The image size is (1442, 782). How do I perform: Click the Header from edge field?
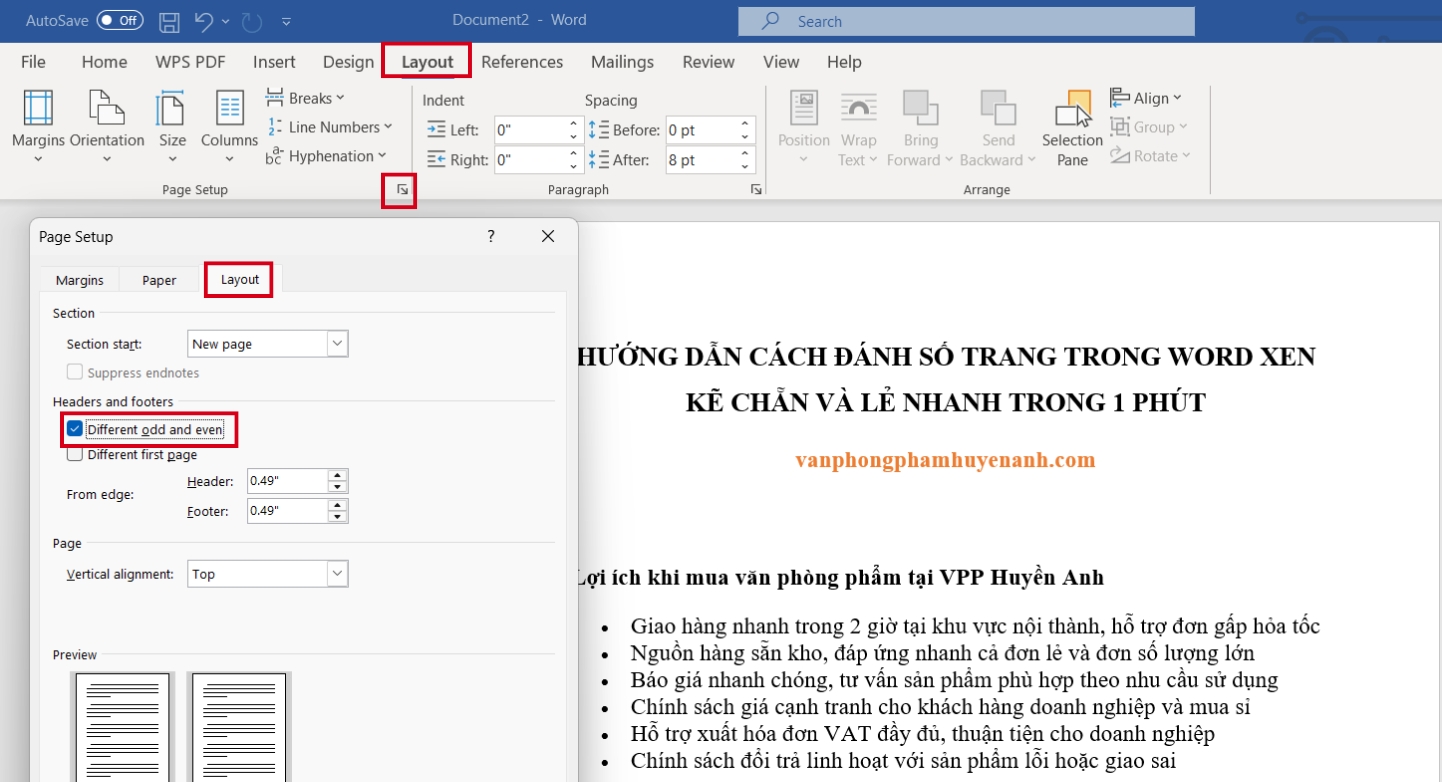(287, 481)
